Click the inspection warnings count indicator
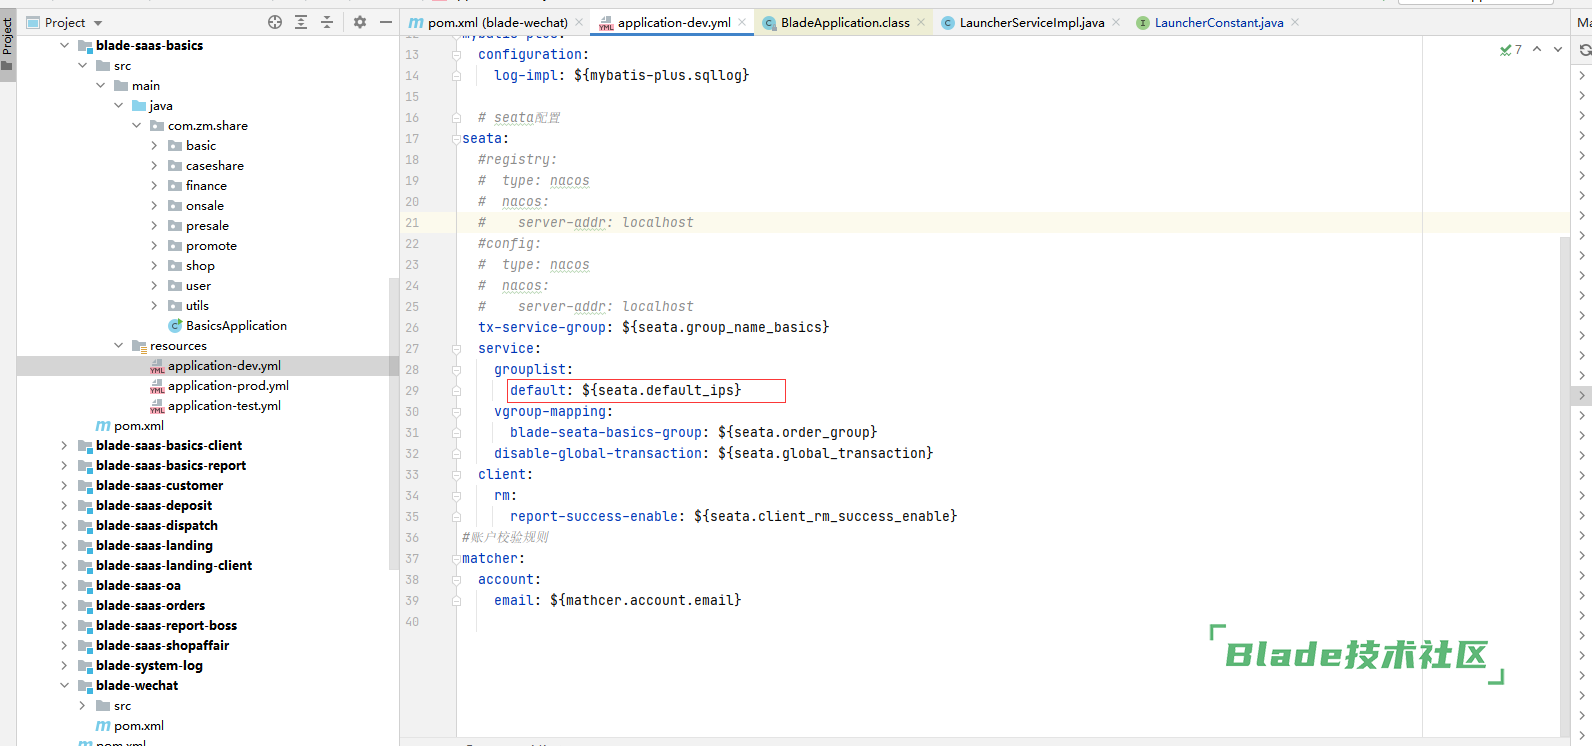 pyautogui.click(x=1511, y=49)
